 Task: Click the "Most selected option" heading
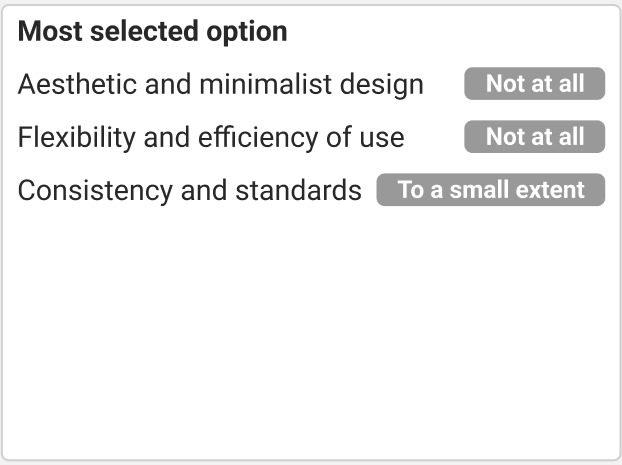coord(152,32)
